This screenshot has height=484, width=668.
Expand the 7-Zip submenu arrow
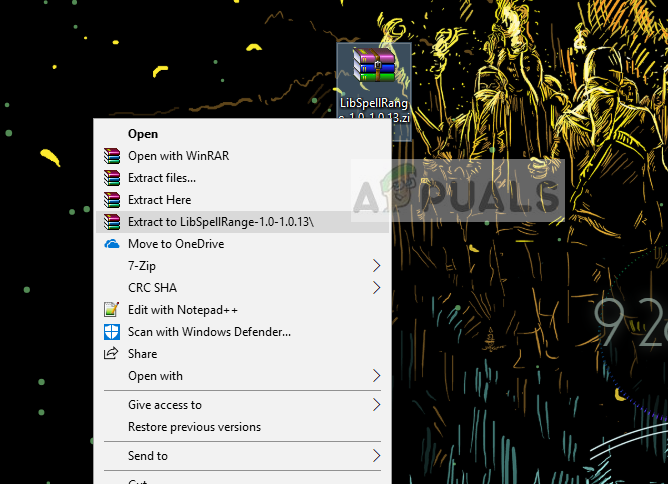tap(376, 266)
